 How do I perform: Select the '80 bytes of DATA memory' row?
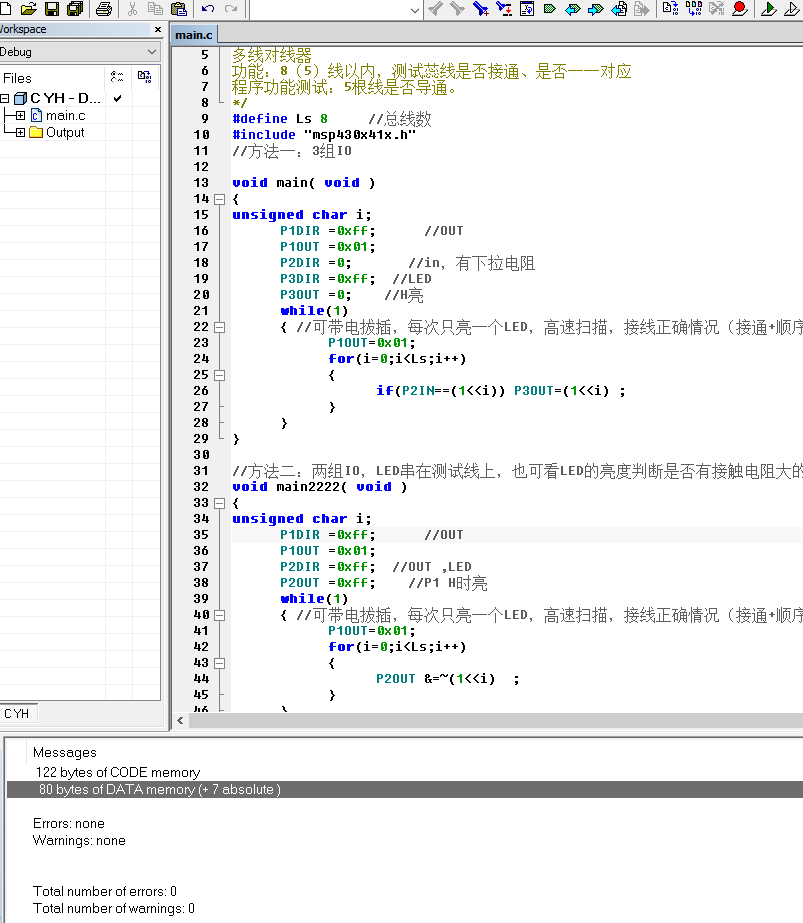tap(405, 789)
